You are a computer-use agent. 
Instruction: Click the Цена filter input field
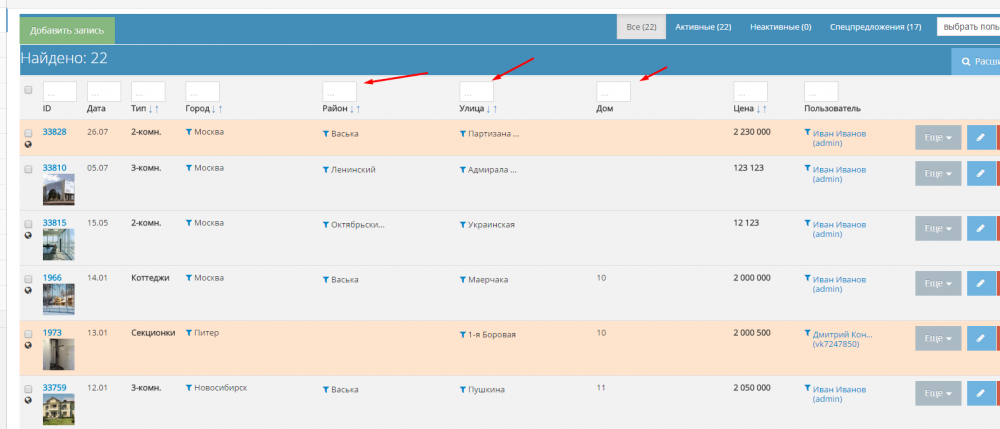(750, 91)
